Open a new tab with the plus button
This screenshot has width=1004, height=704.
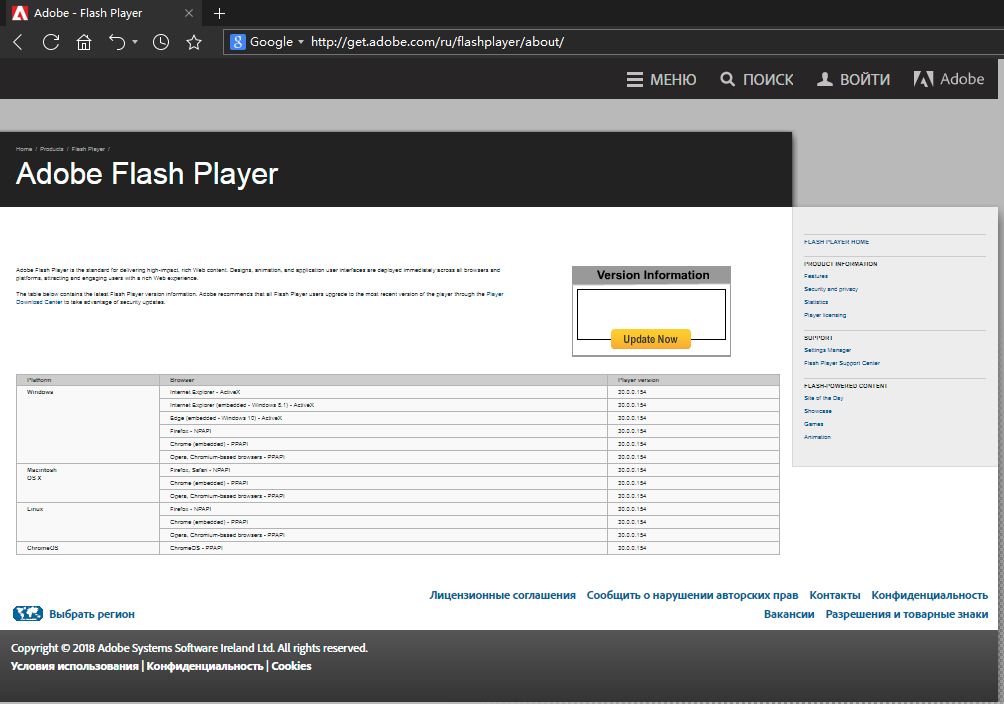pos(220,13)
